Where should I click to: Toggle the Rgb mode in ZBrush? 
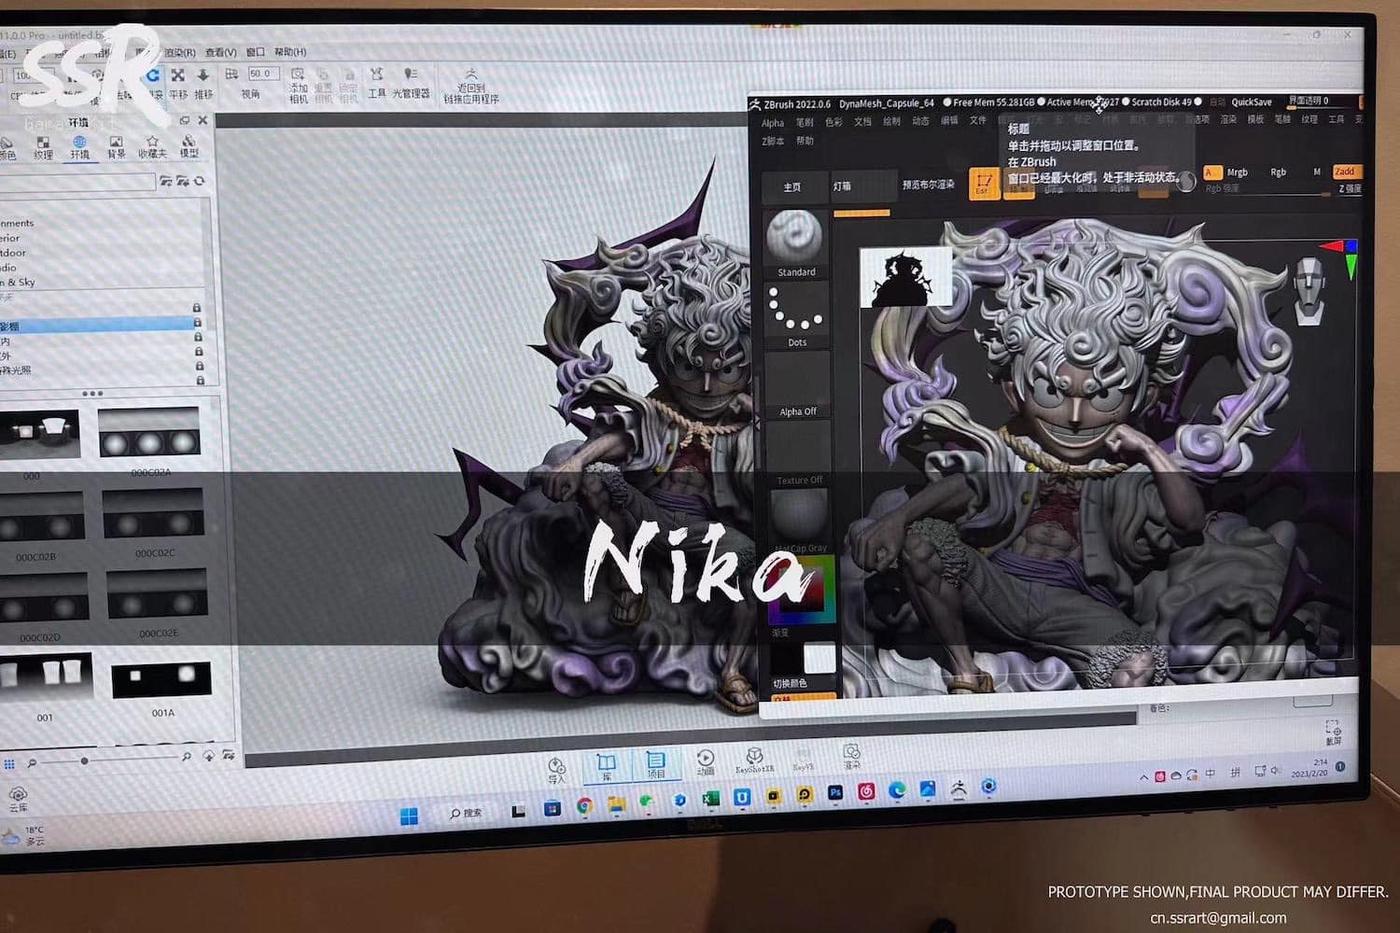(1278, 172)
